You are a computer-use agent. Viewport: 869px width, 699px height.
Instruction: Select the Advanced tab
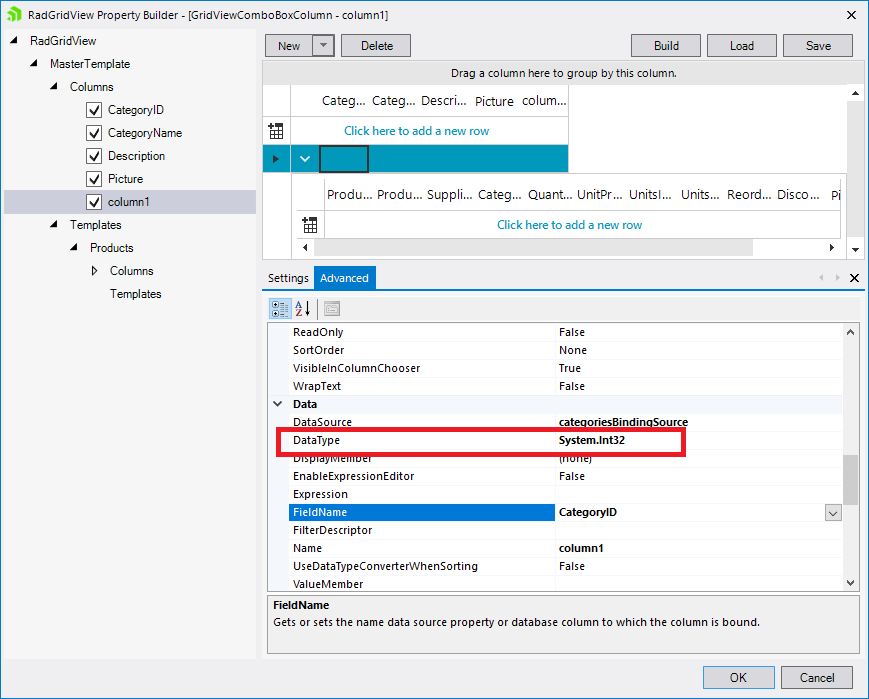(344, 278)
